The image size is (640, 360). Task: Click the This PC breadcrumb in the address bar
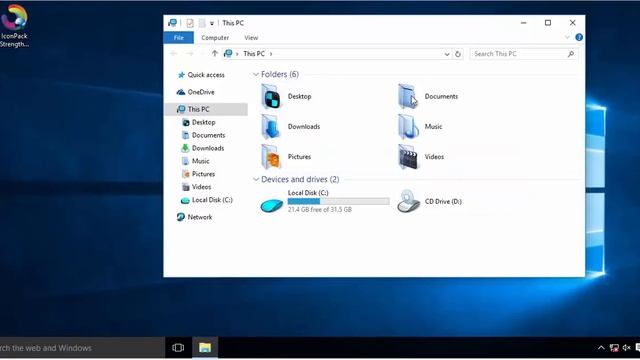pos(254,54)
